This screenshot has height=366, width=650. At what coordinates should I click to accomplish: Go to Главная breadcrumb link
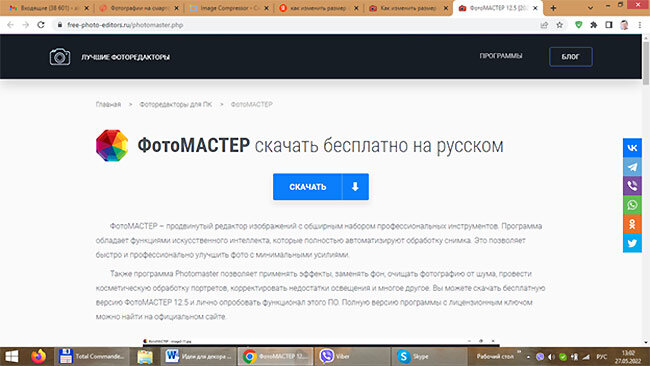click(x=108, y=104)
